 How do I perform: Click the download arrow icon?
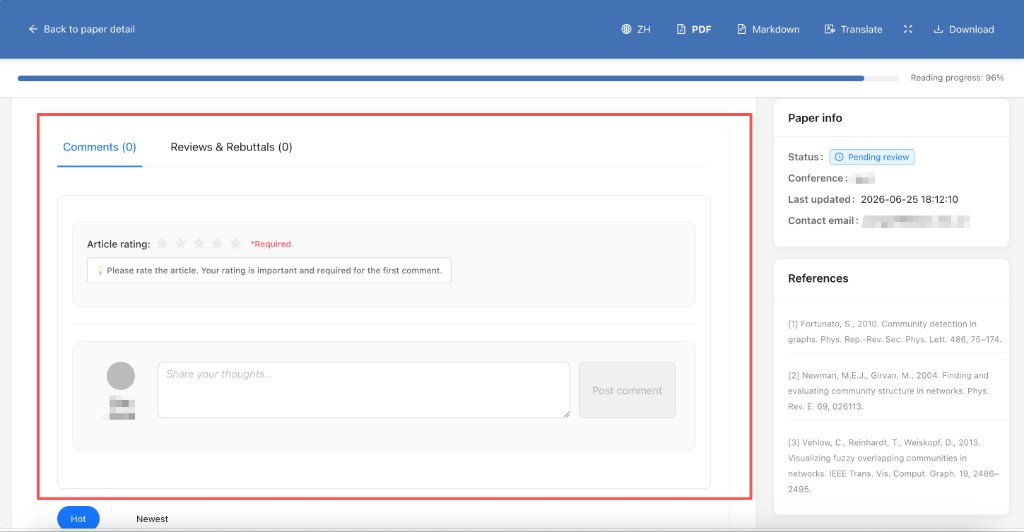point(938,29)
